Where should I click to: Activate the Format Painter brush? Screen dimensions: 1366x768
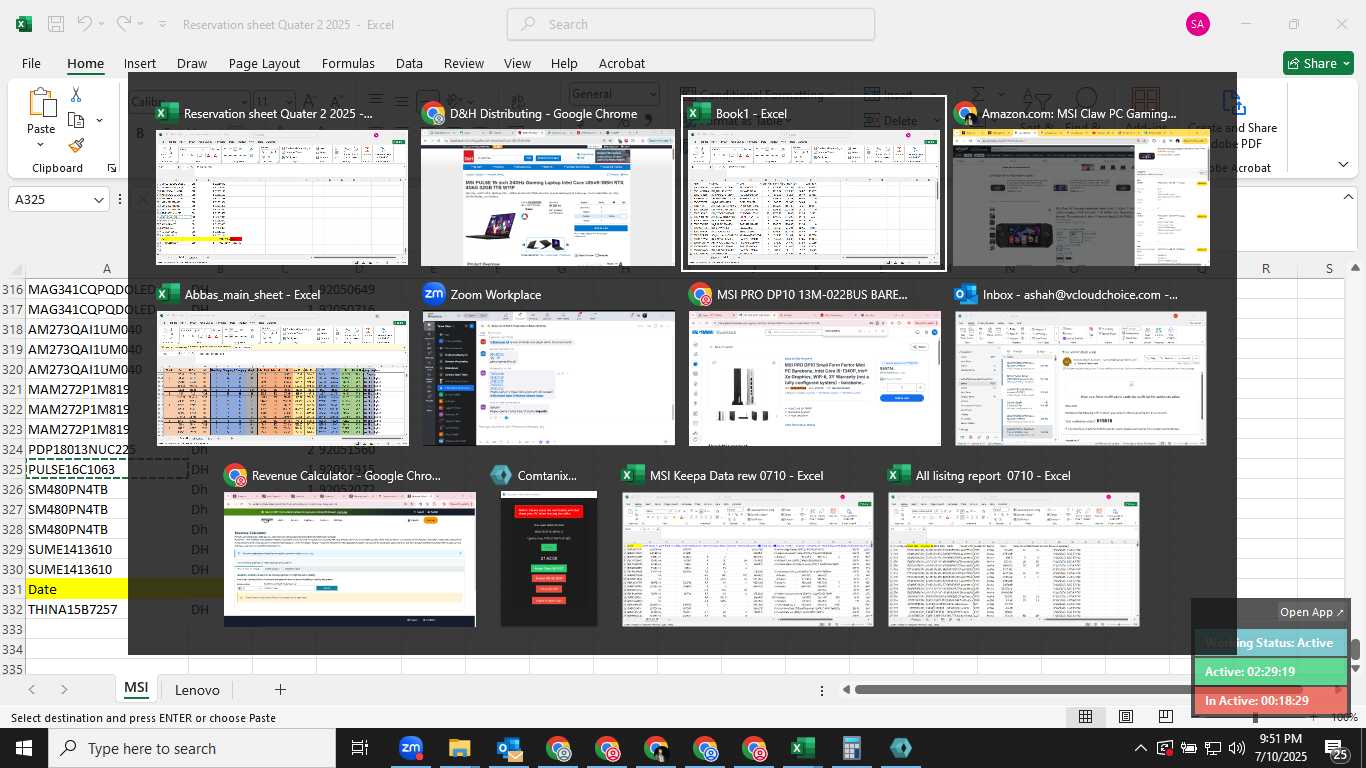76,145
